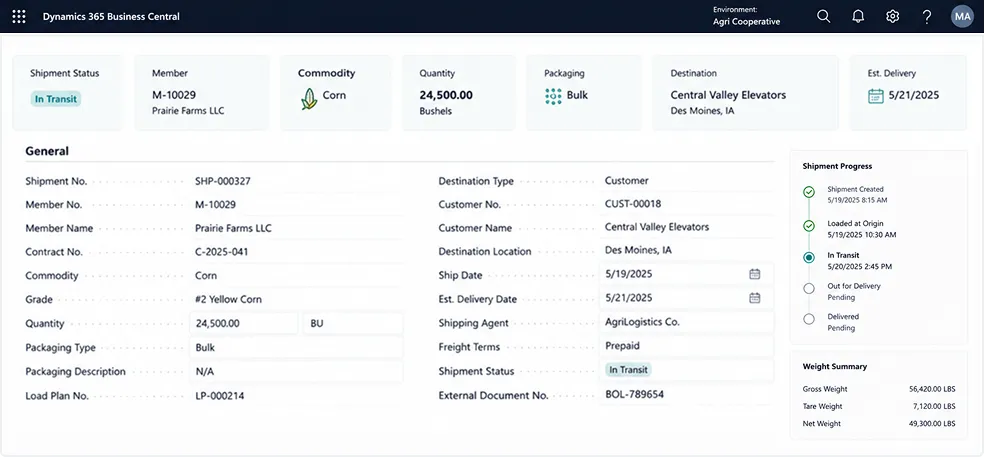Click the Est. Delivery calendar tile icon
The width and height of the screenshot is (985, 457).
[876, 96]
